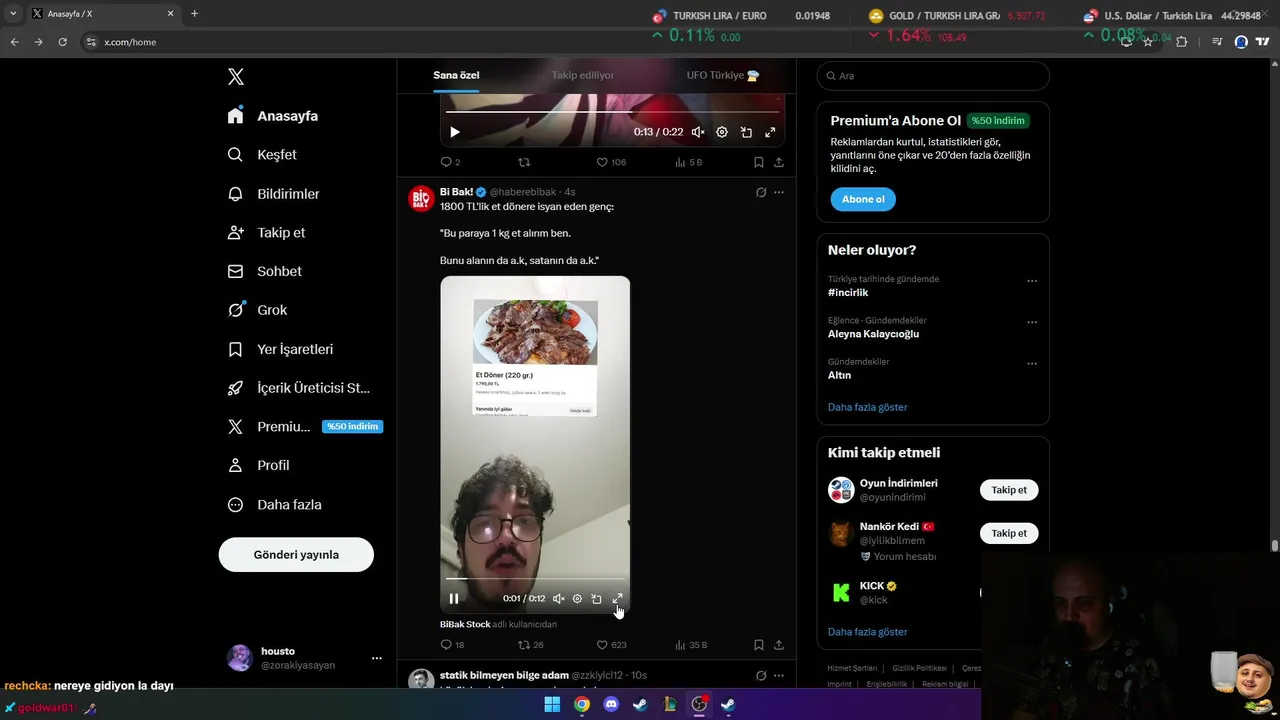This screenshot has height=720, width=1280.
Task: Repost Bi Bak! post with 26 reposts
Action: pos(530,645)
